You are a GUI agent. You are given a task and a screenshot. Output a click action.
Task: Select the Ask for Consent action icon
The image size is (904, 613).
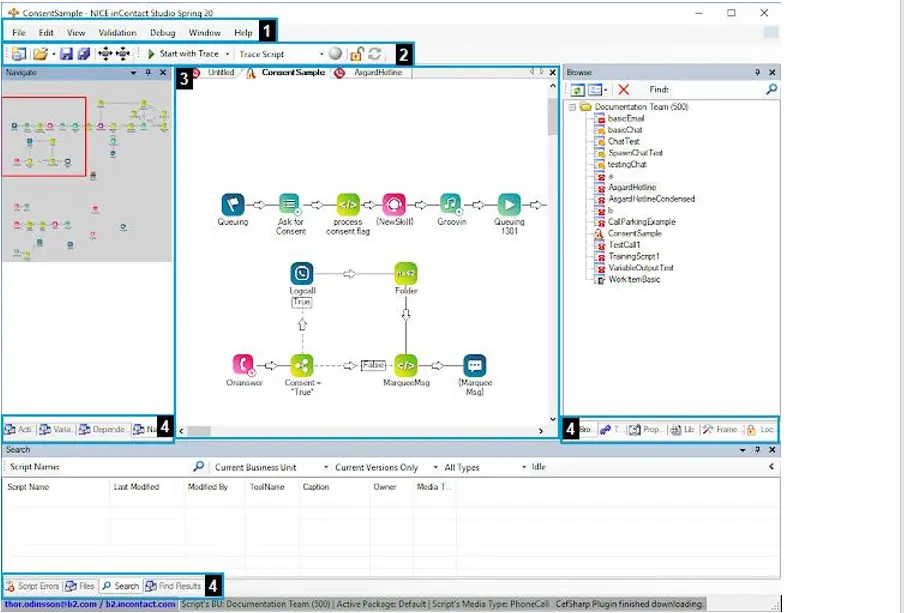click(290, 205)
